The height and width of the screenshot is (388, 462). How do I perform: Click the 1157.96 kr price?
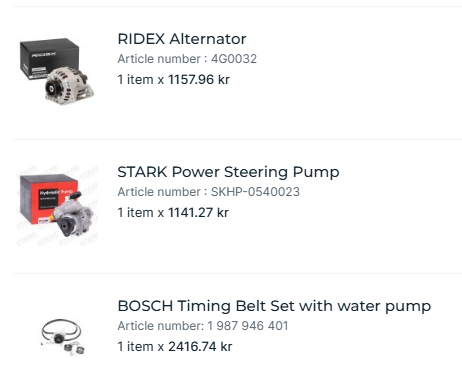tap(199, 80)
